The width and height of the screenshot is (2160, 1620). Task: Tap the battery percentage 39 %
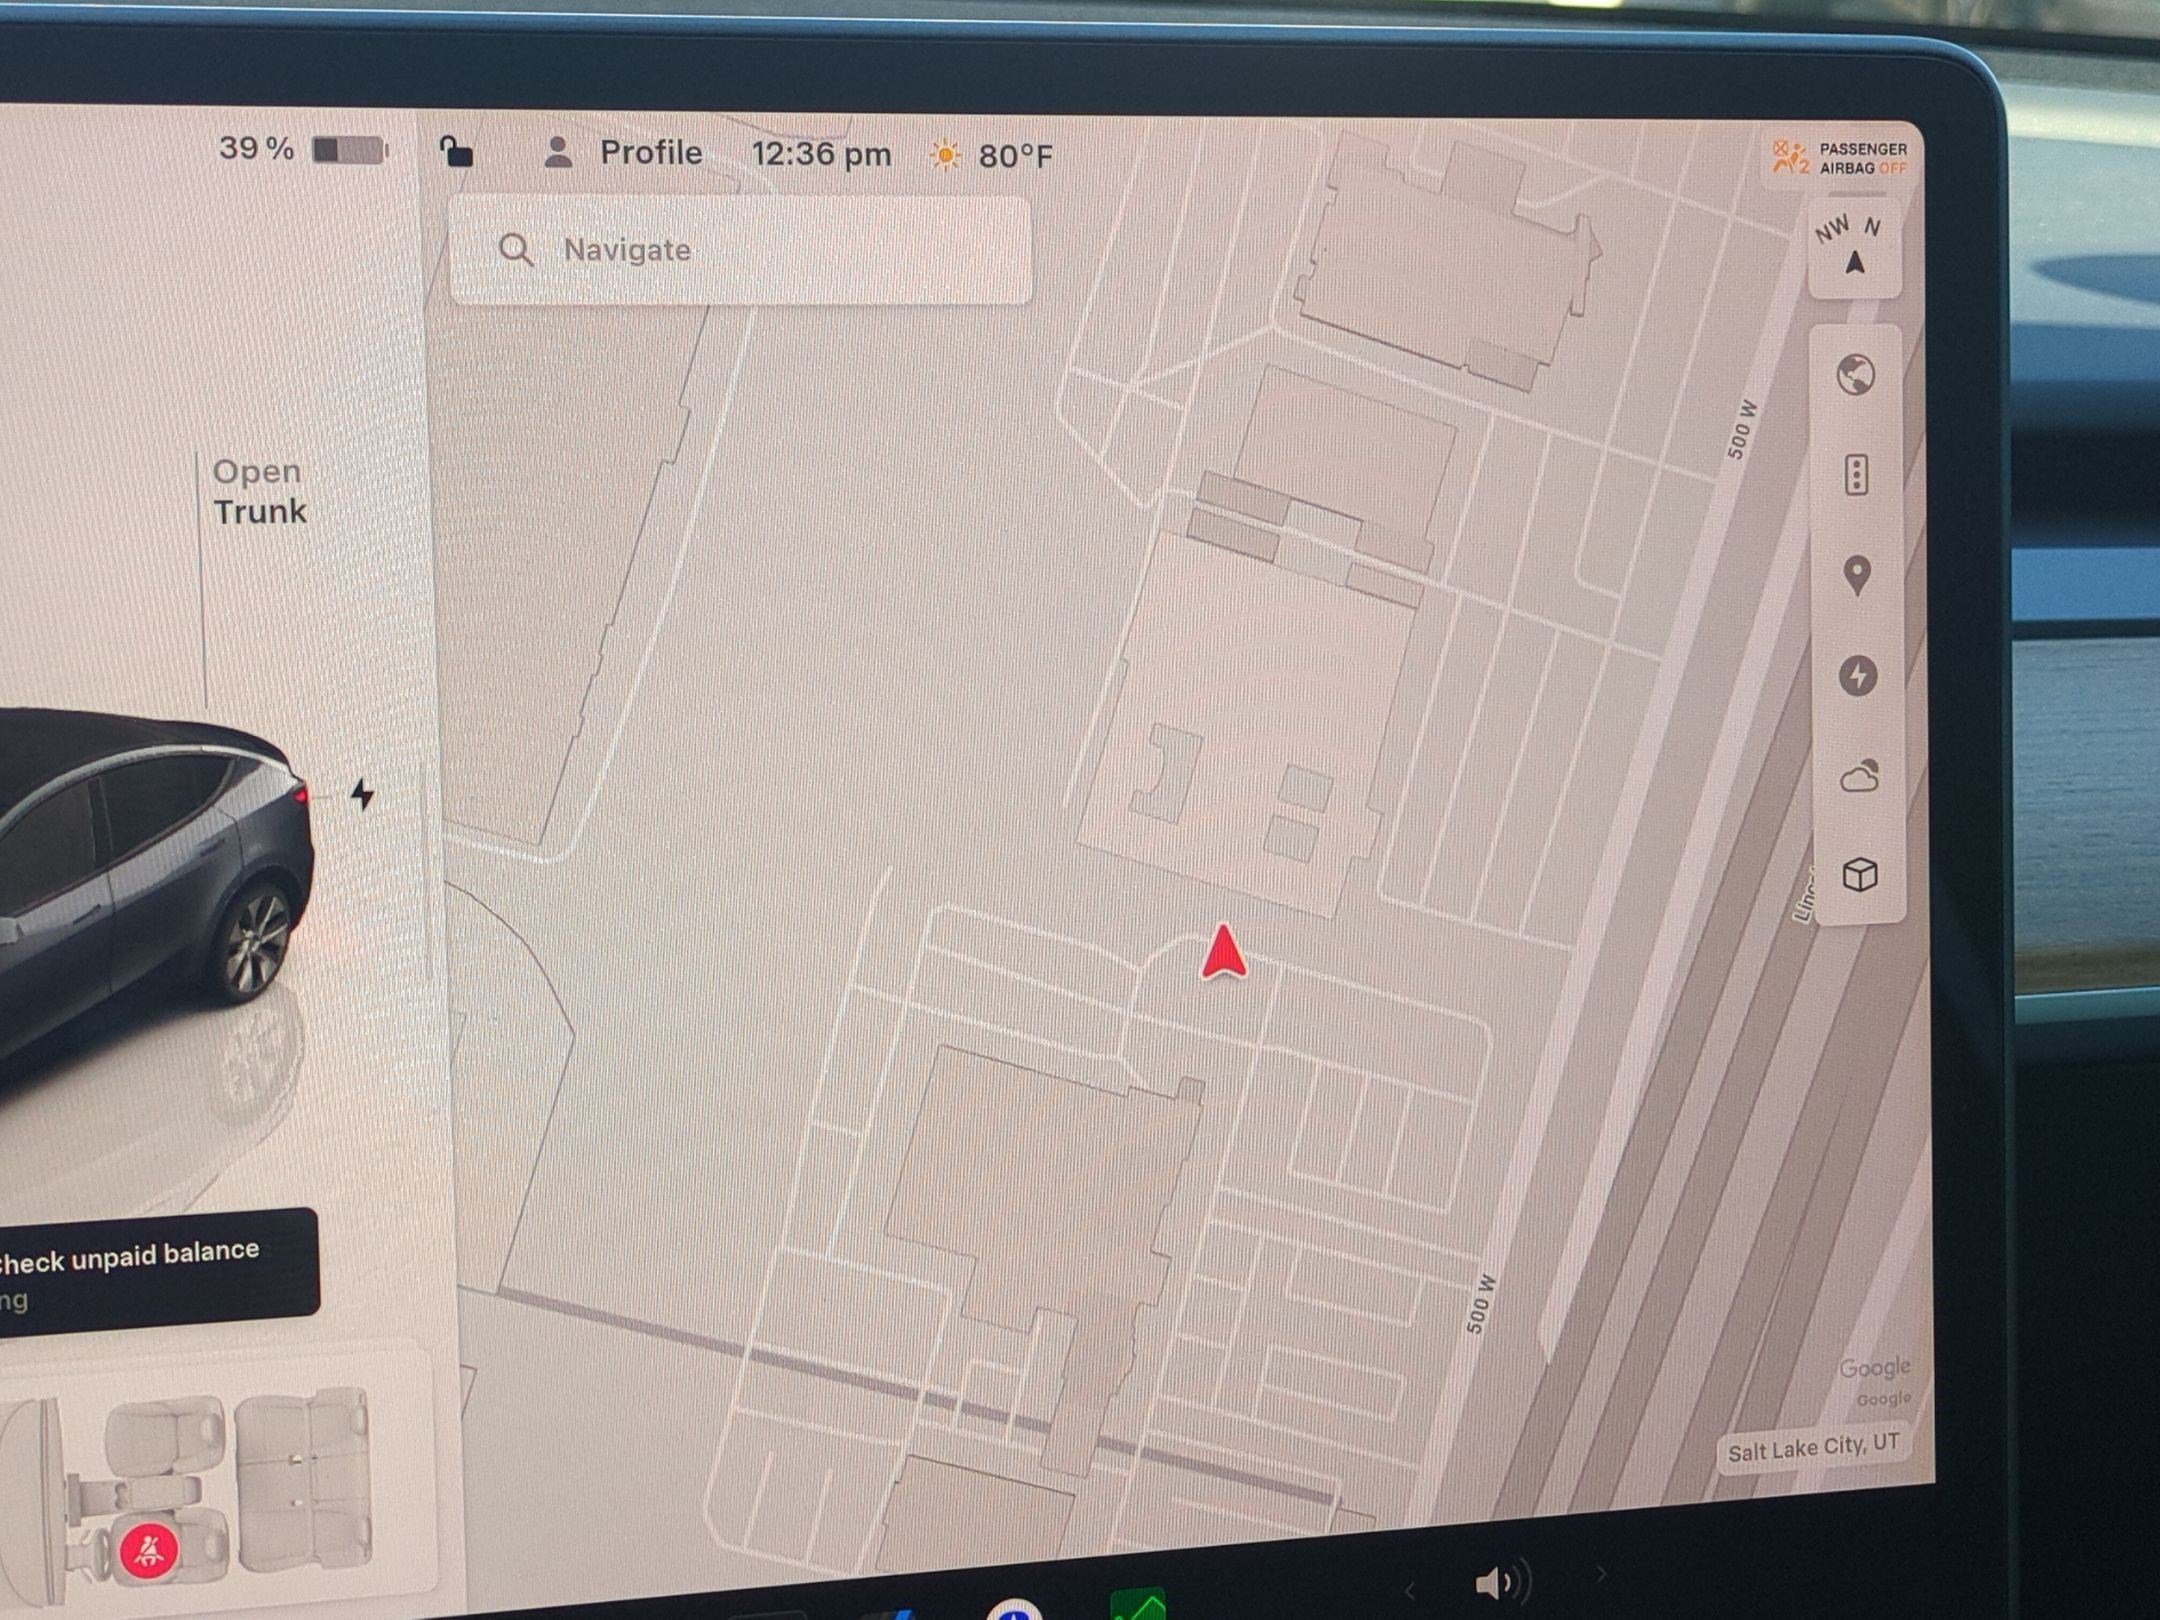256,148
